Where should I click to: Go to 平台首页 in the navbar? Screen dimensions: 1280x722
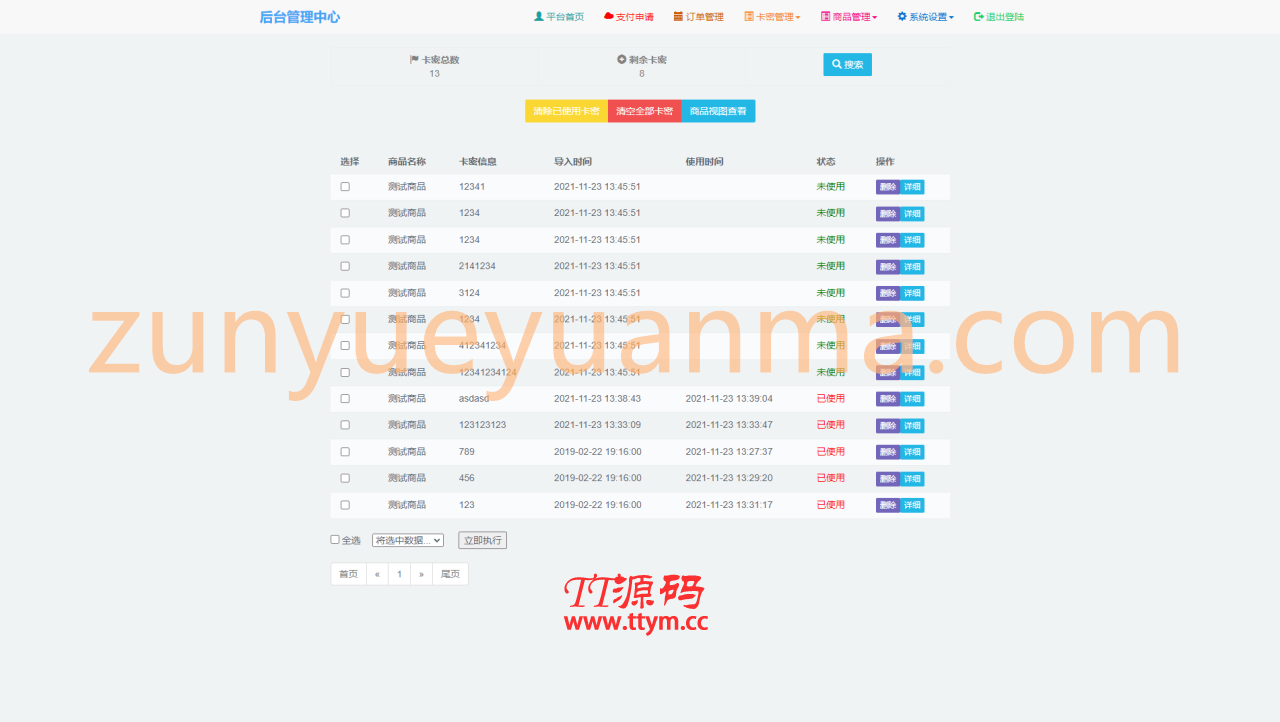click(559, 17)
